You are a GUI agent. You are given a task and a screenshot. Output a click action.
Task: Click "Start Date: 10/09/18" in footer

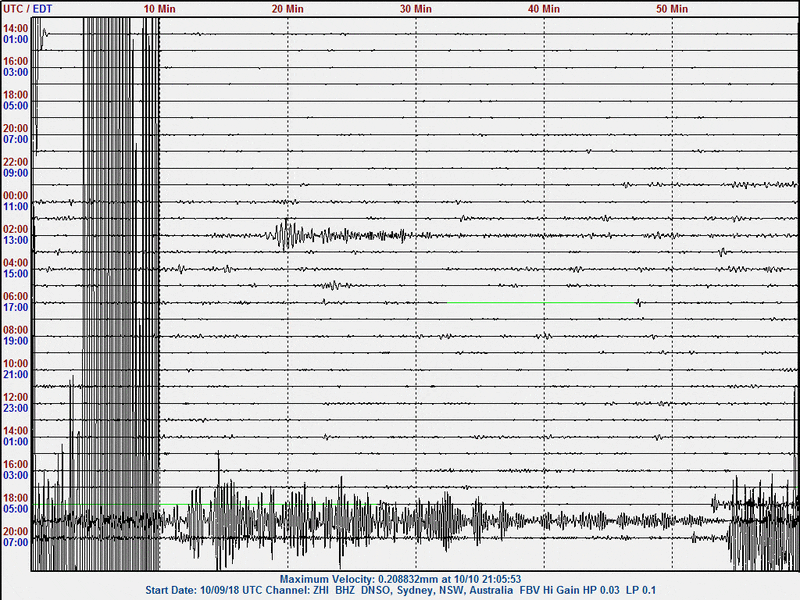[192, 590]
